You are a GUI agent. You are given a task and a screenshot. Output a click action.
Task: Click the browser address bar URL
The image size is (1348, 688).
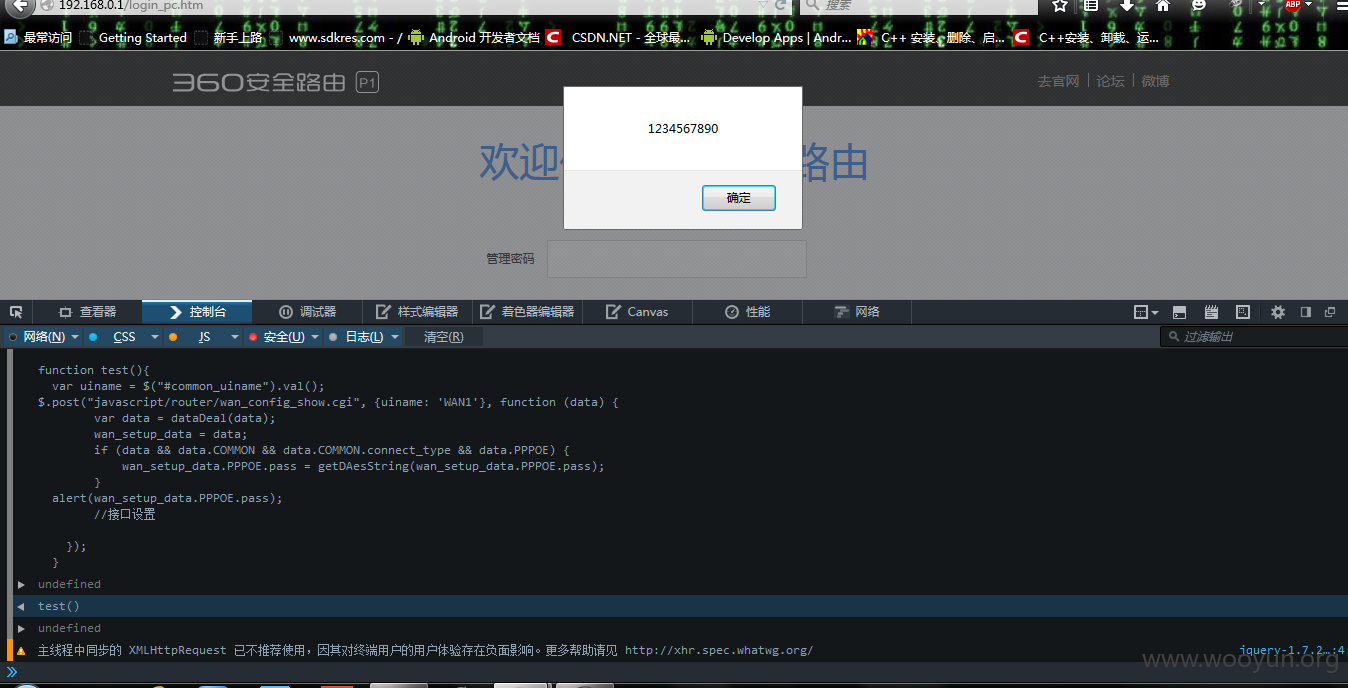pyautogui.click(x=400, y=5)
